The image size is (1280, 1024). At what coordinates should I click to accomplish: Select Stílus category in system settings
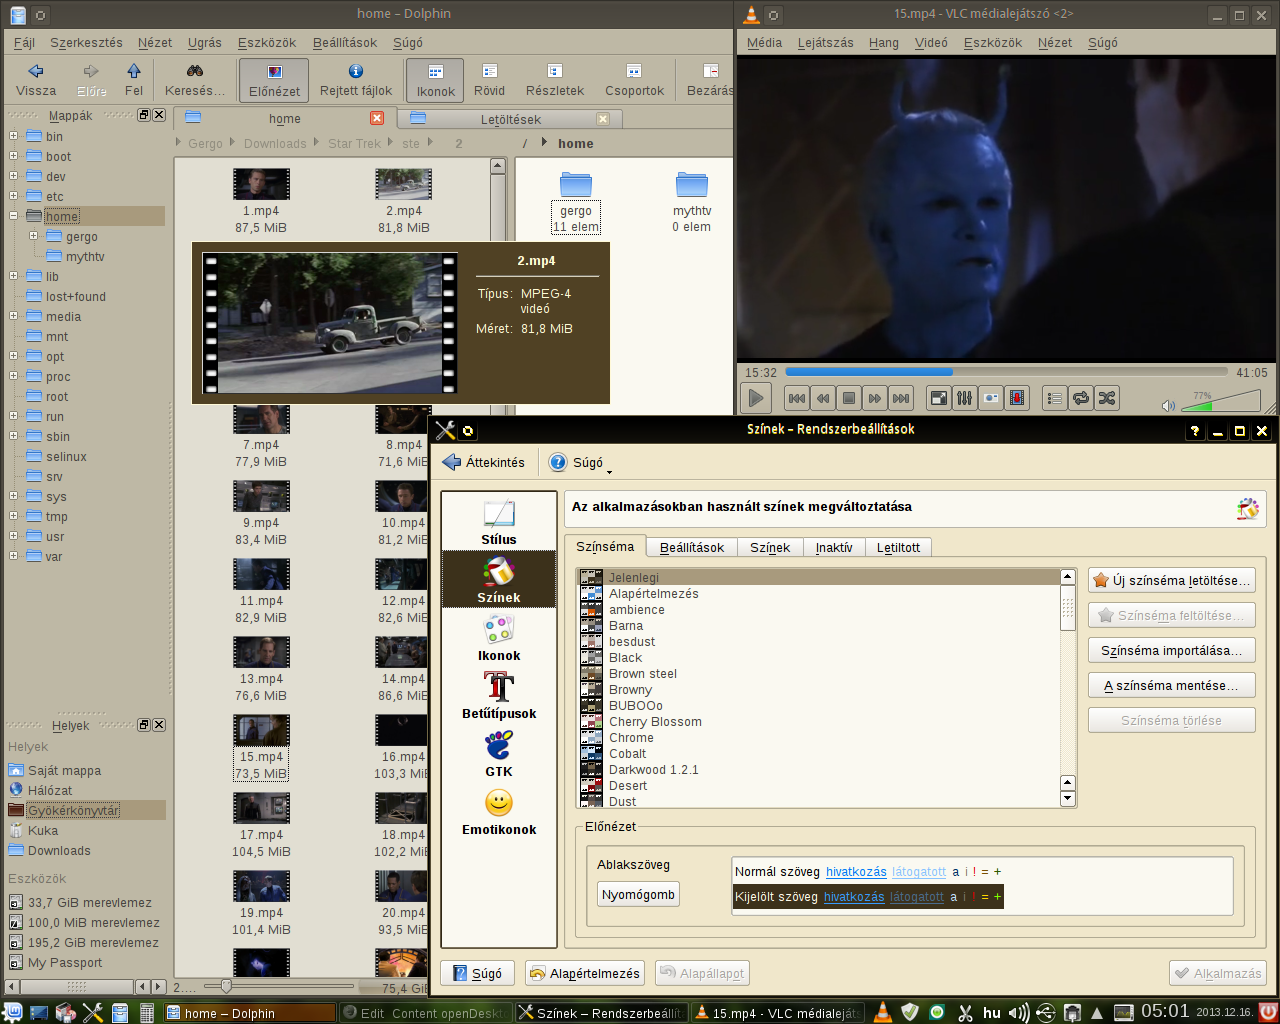coord(499,522)
